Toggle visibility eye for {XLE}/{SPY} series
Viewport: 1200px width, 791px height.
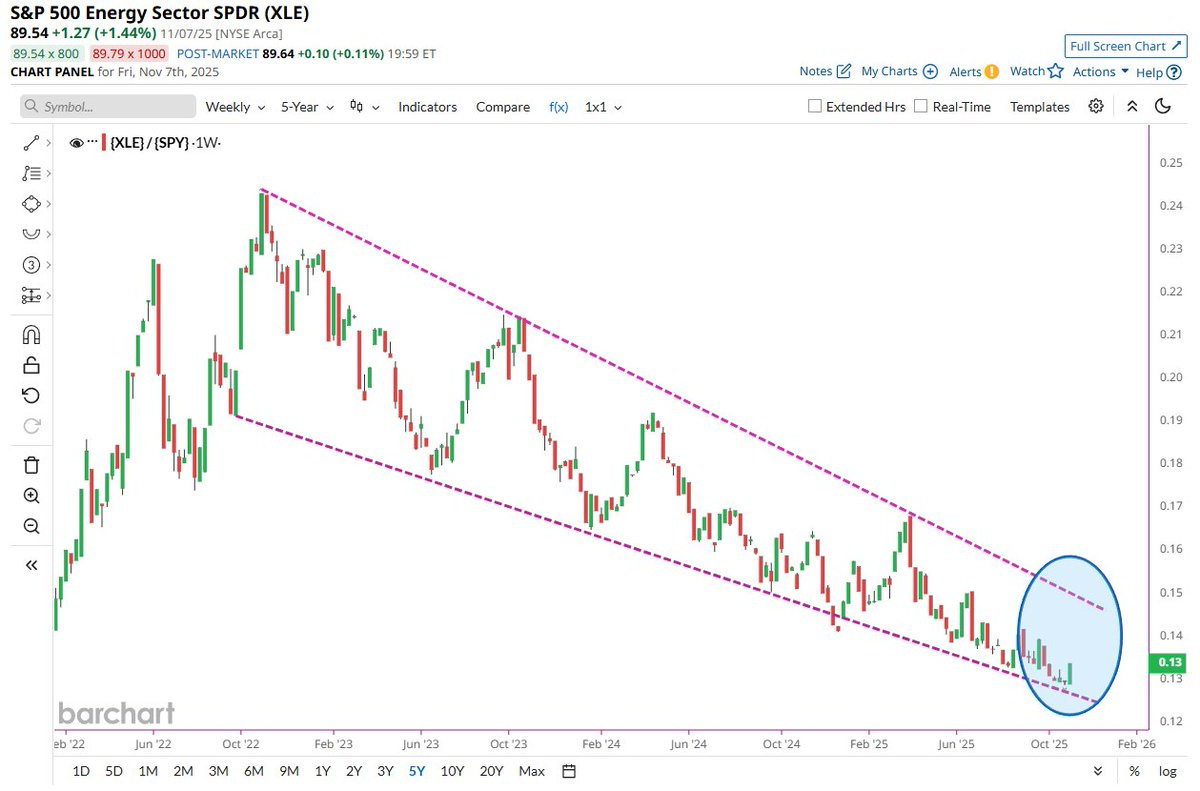[76, 143]
